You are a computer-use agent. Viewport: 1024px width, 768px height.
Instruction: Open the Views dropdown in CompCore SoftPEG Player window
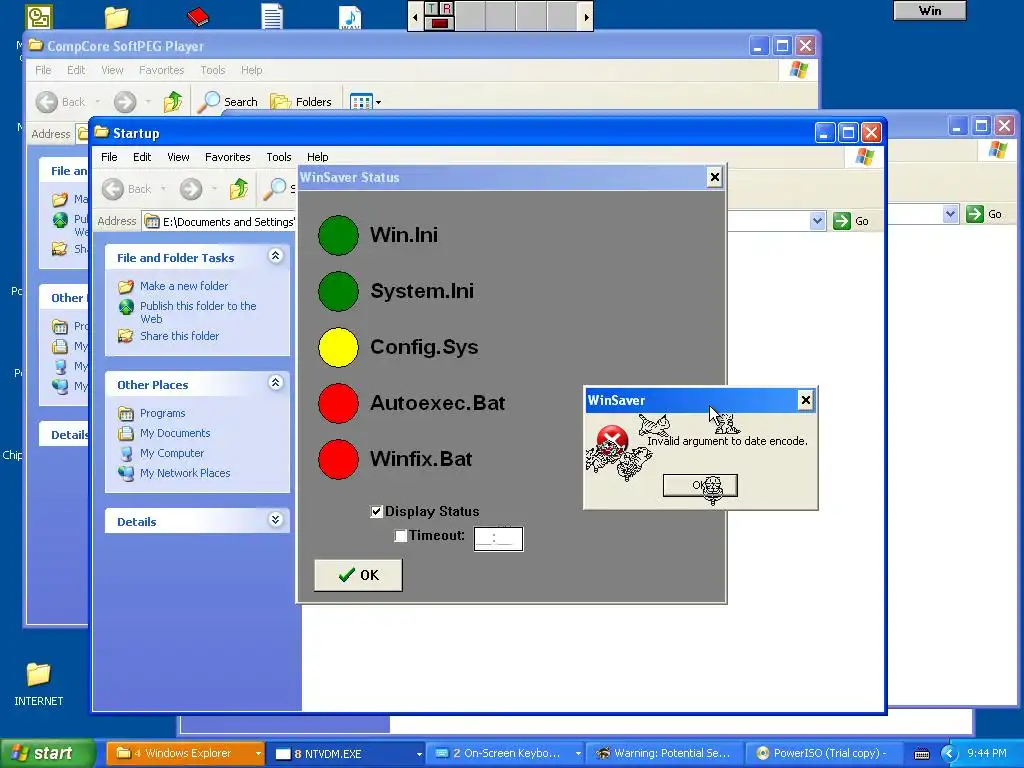pos(378,103)
